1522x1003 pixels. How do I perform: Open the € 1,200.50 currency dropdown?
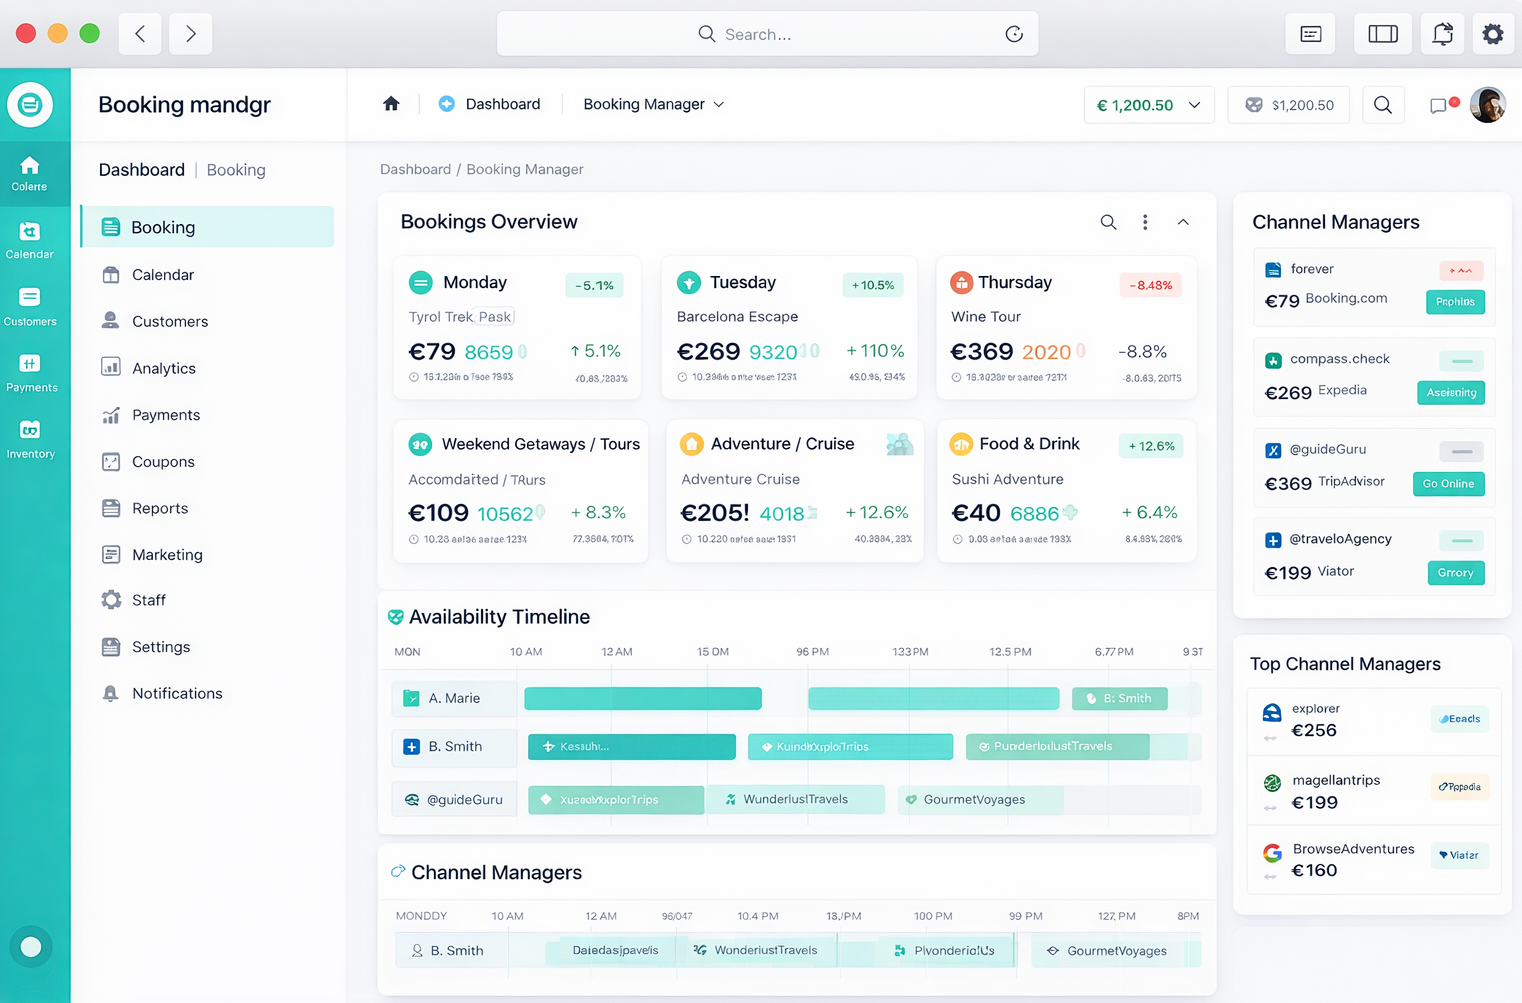point(1148,105)
